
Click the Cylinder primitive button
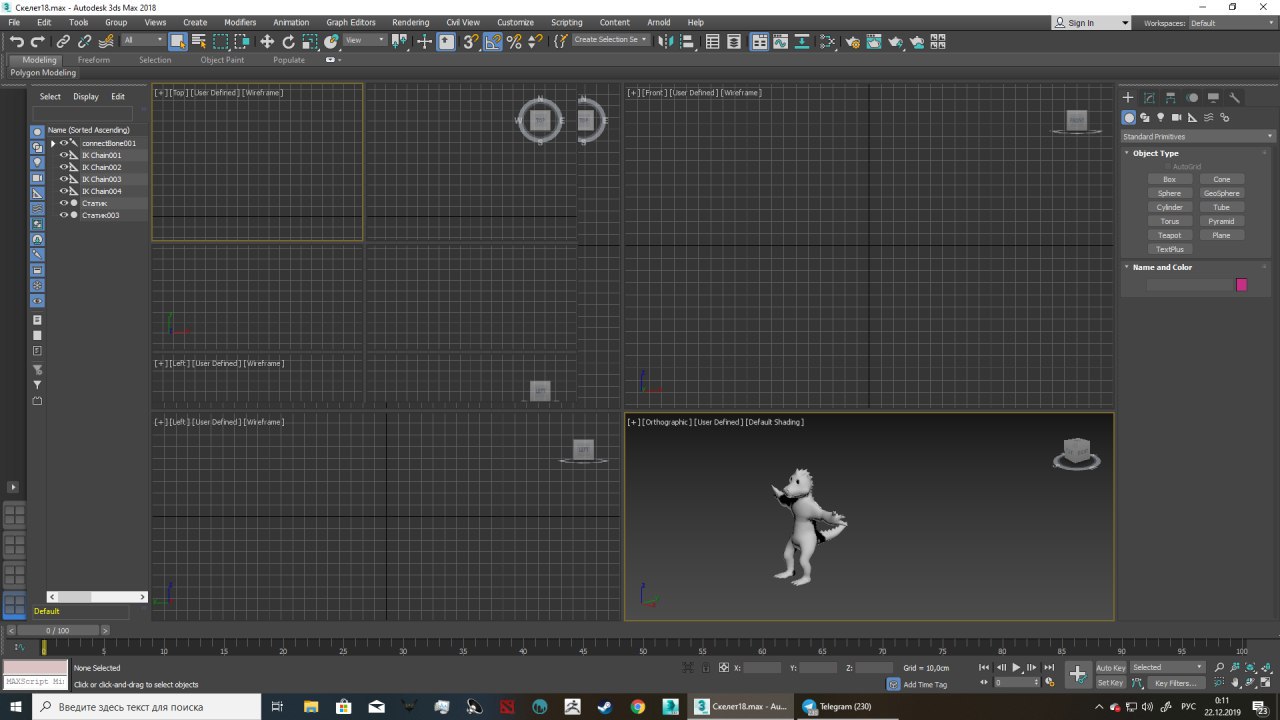(1169, 207)
